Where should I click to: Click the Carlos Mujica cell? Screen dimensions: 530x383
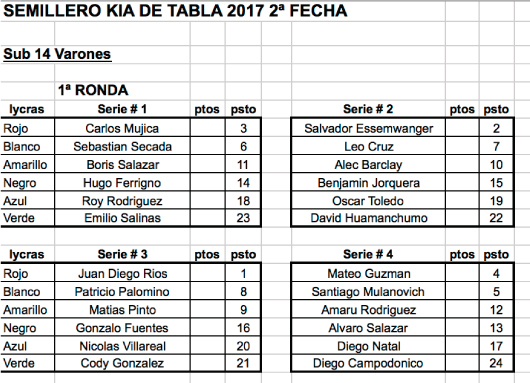(122, 128)
